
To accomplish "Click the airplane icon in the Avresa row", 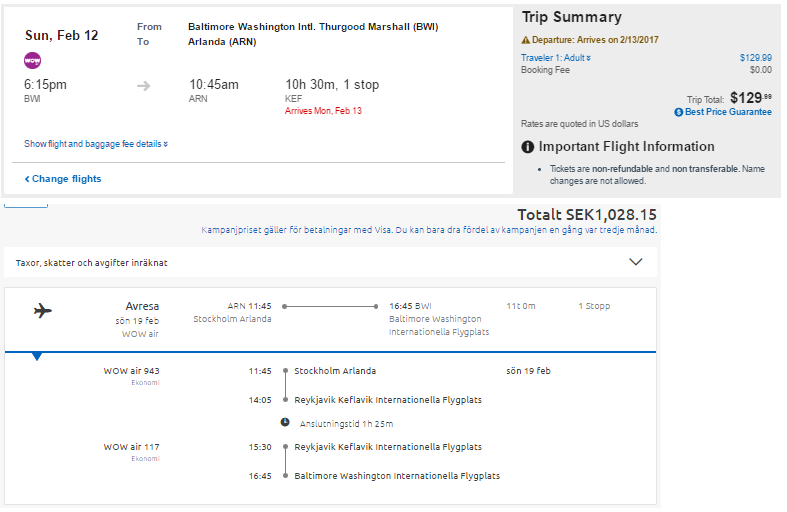I will (43, 311).
